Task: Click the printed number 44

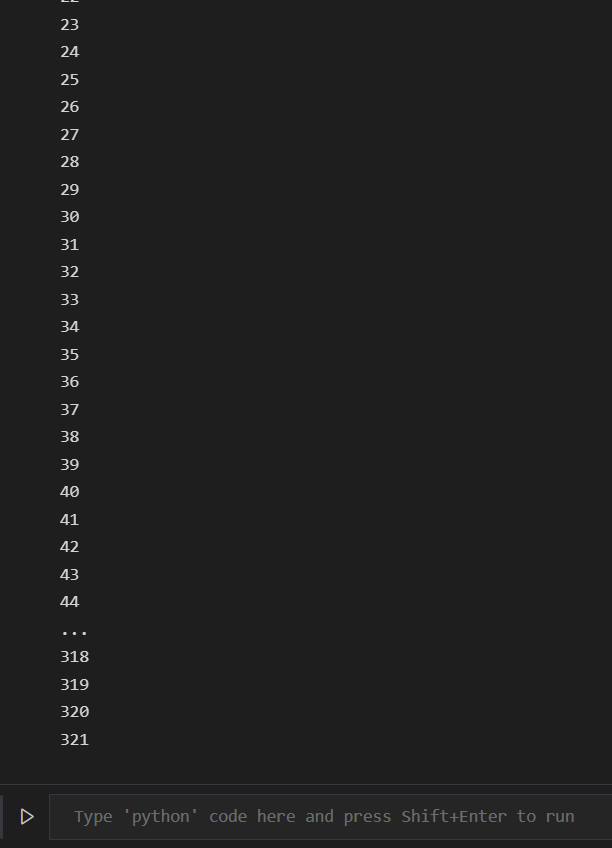Action: tap(69, 601)
